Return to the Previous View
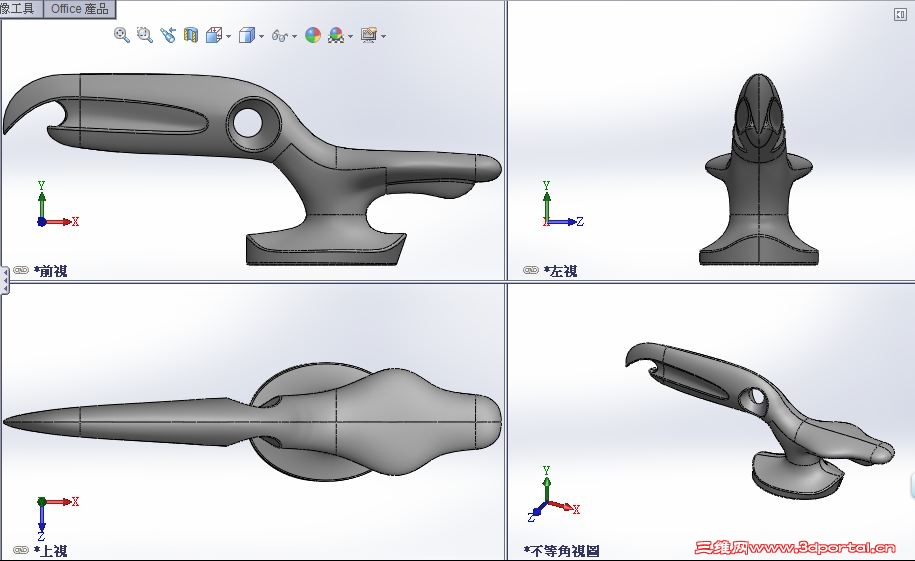The image size is (915, 561). (168, 35)
